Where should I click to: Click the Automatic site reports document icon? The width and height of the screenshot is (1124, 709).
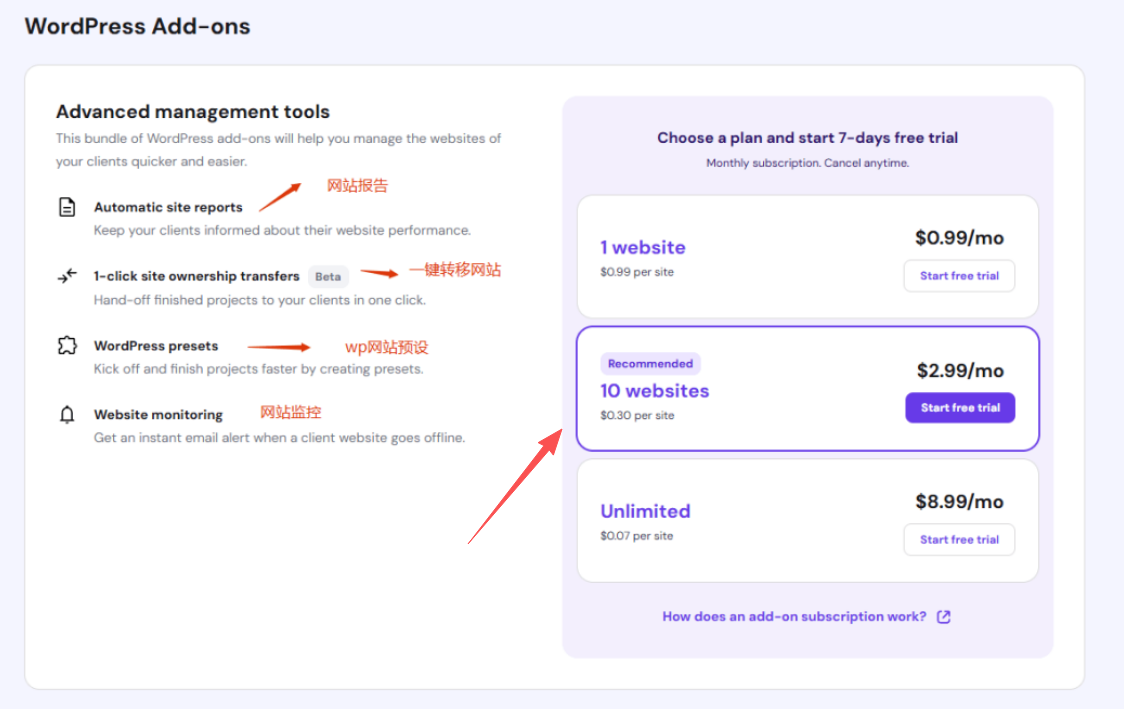(x=67, y=207)
